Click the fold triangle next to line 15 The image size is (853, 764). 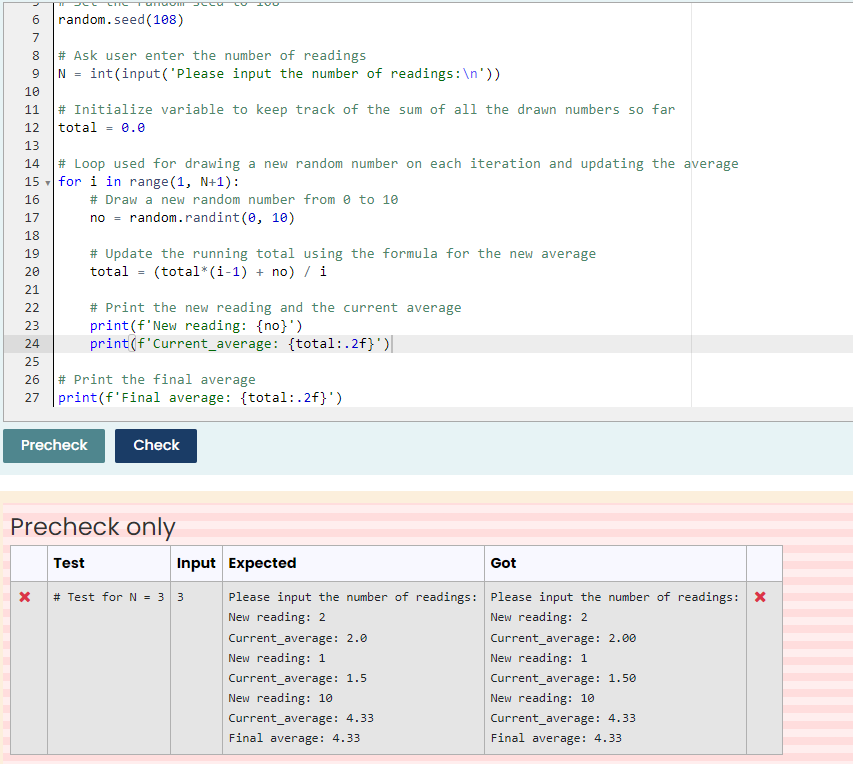tap(45, 182)
